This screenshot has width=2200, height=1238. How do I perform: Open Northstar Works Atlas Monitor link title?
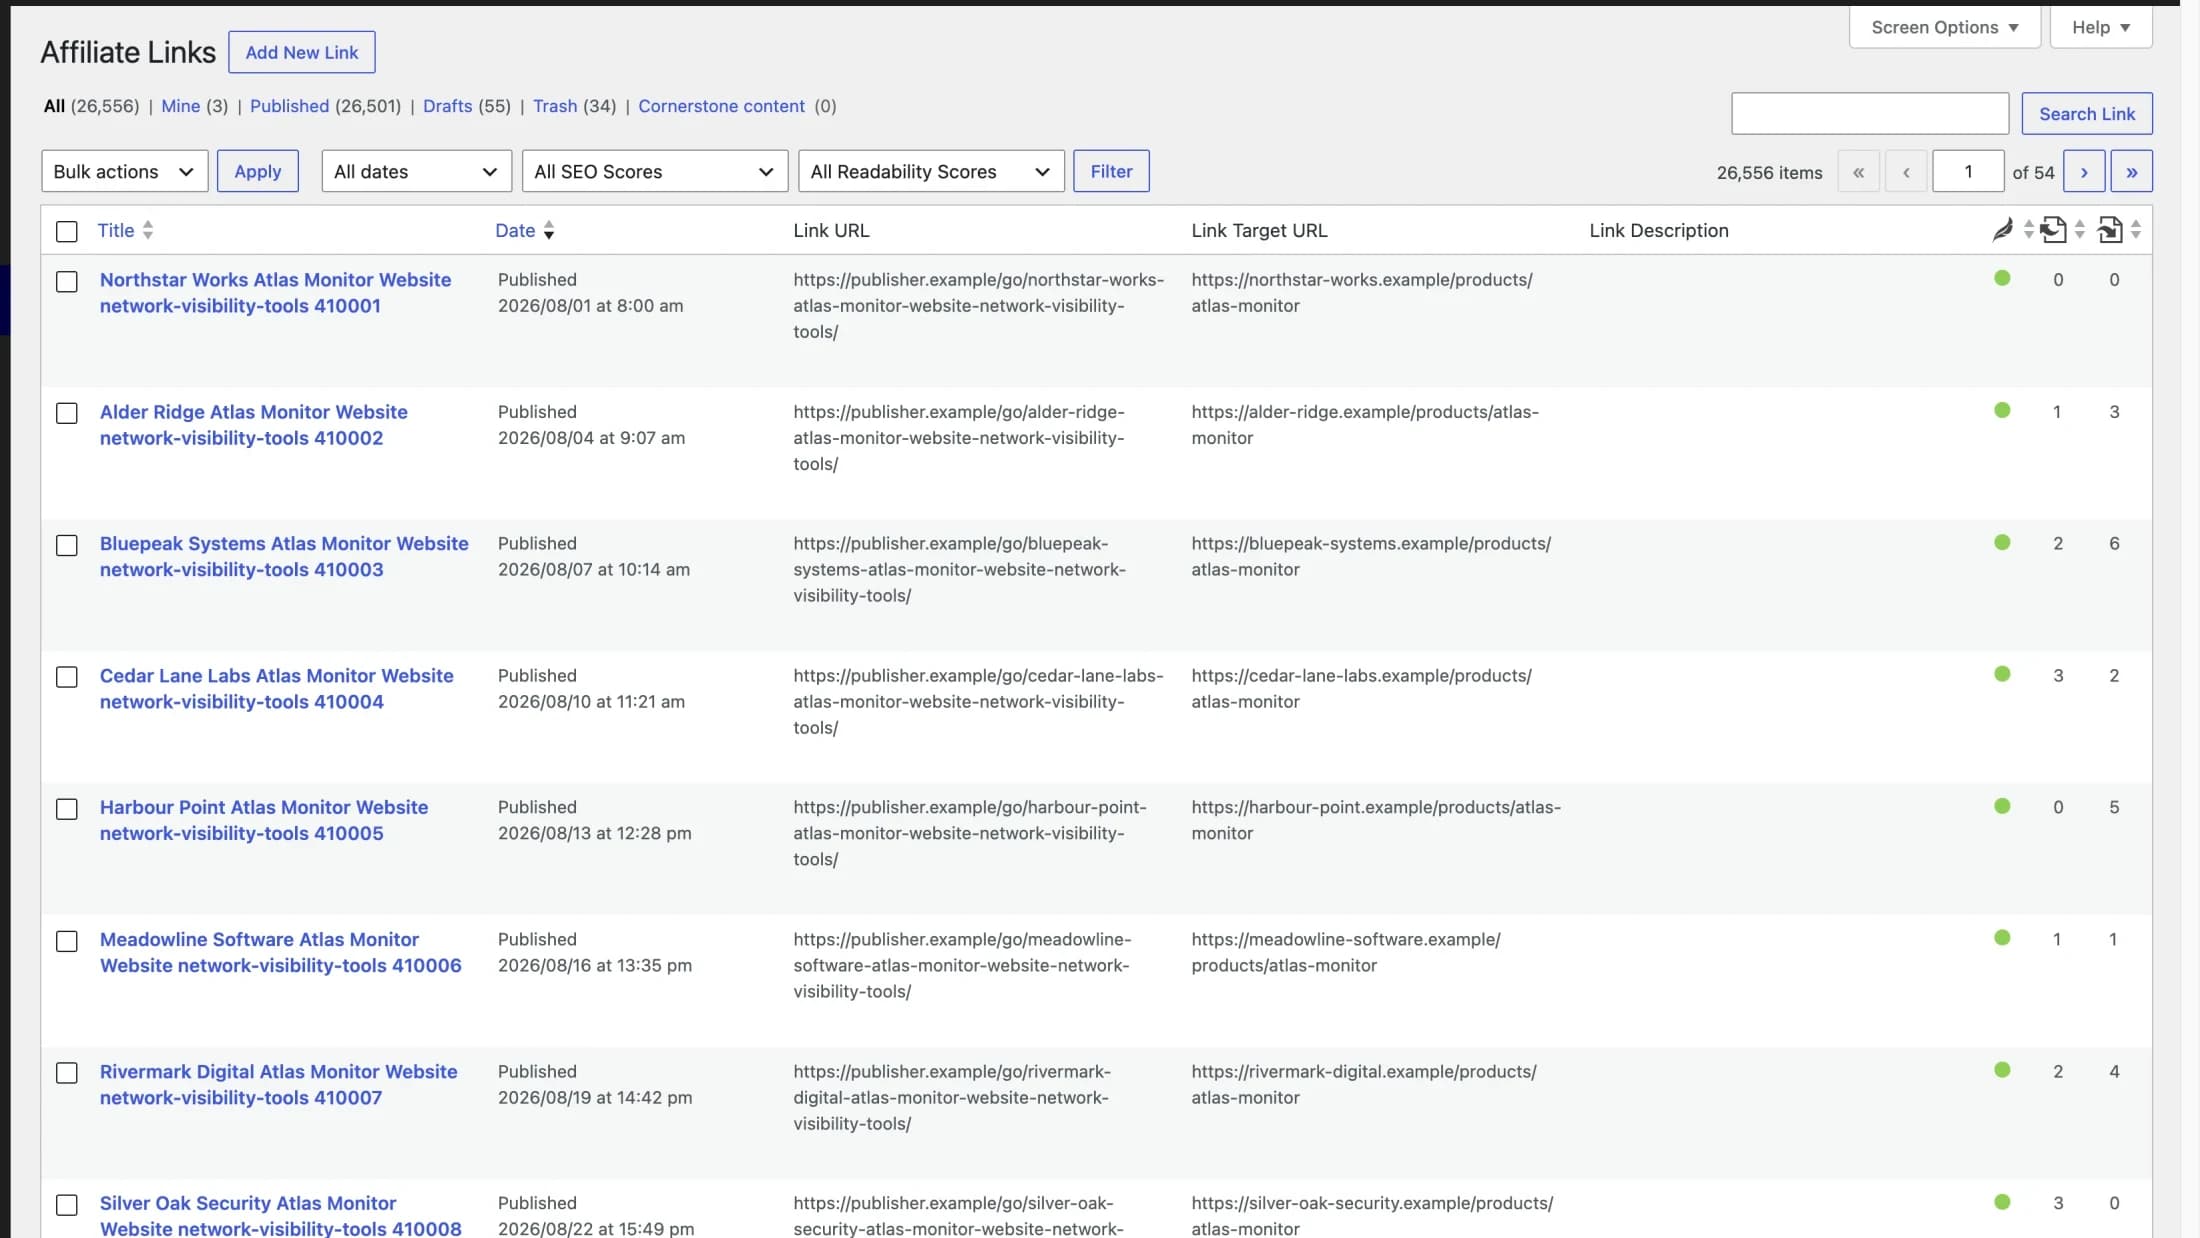pyautogui.click(x=275, y=293)
